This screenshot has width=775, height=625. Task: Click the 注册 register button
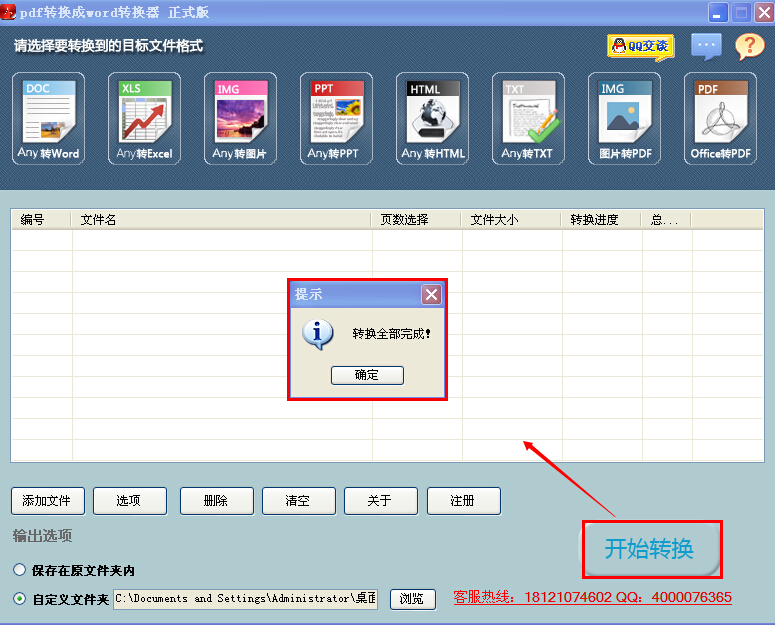coord(464,501)
